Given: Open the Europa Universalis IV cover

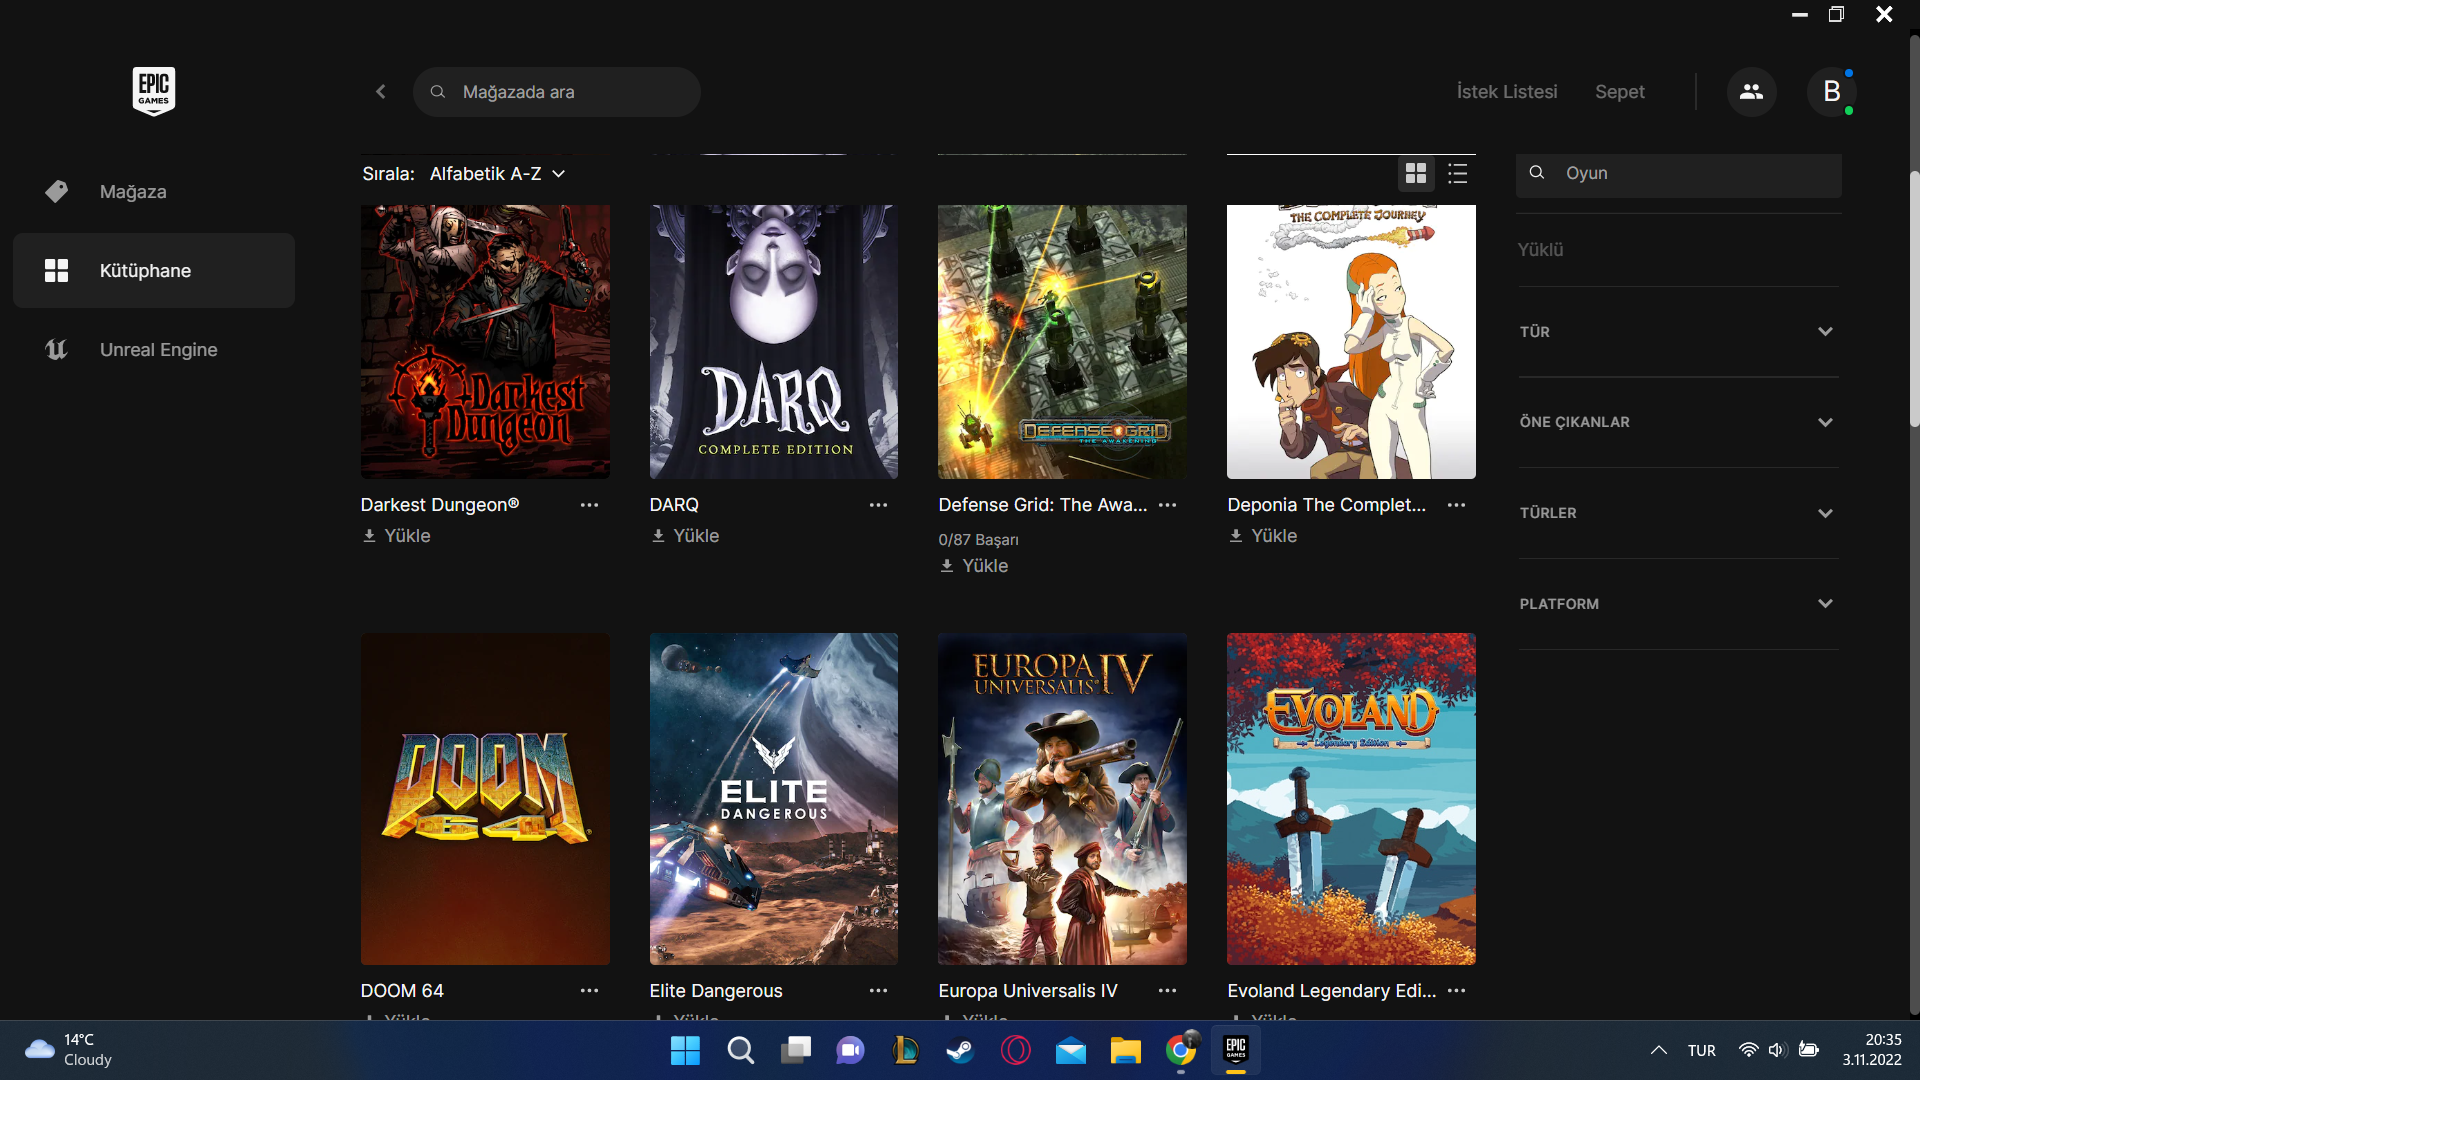Looking at the screenshot, I should point(1062,799).
